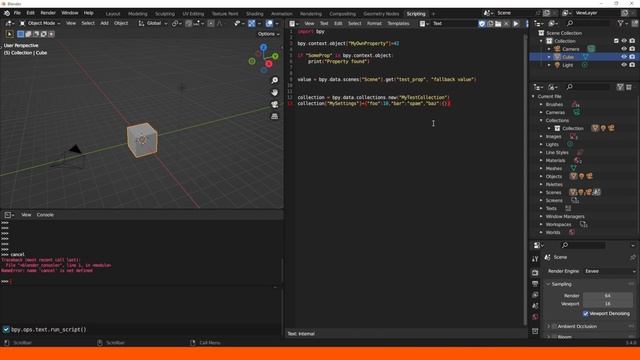The height and width of the screenshot is (360, 640).
Task: Select the Scripting workspace tab
Action: [416, 14]
